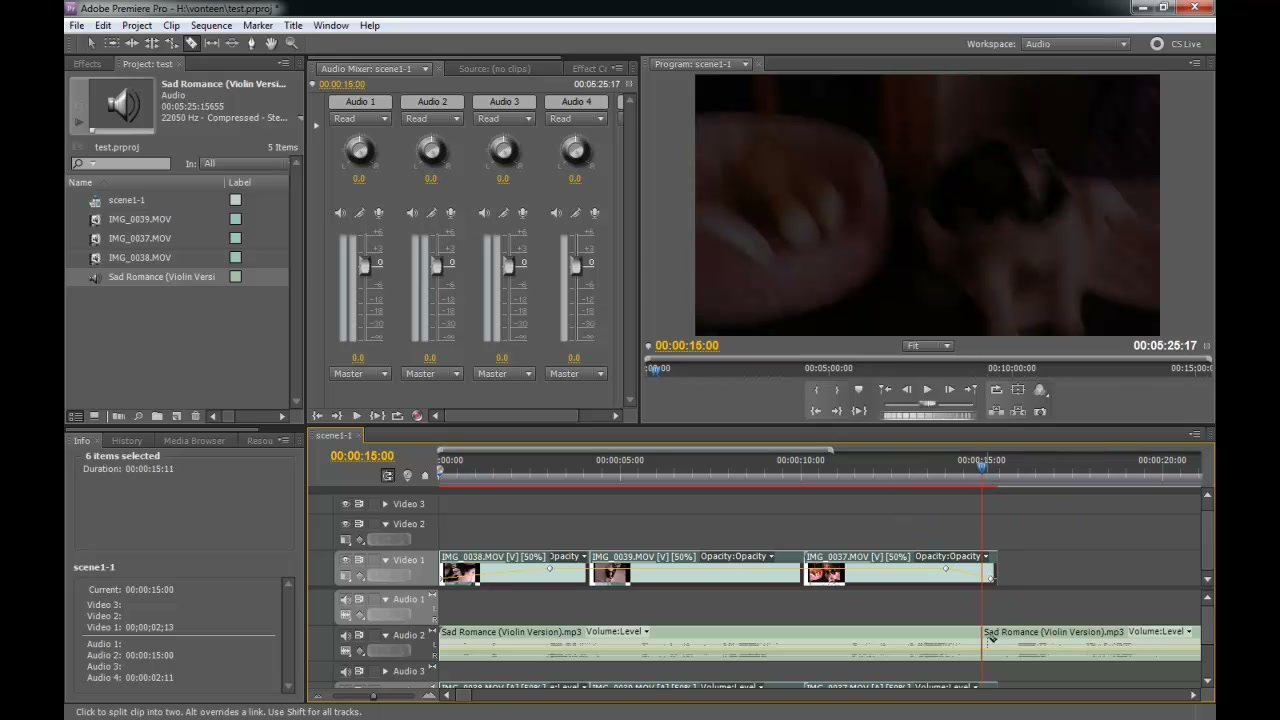Open the File menu
1280x720 pixels.
[76, 25]
